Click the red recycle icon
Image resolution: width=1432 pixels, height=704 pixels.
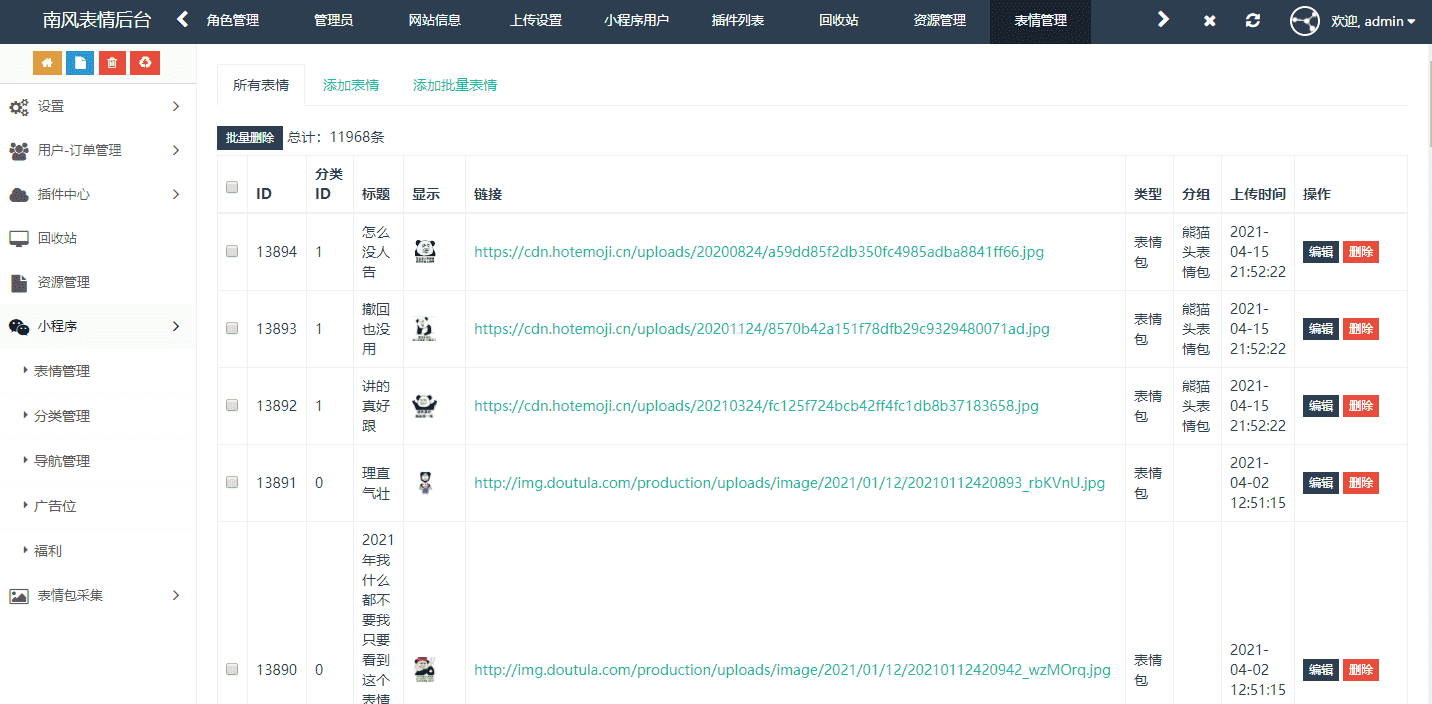(x=143, y=62)
